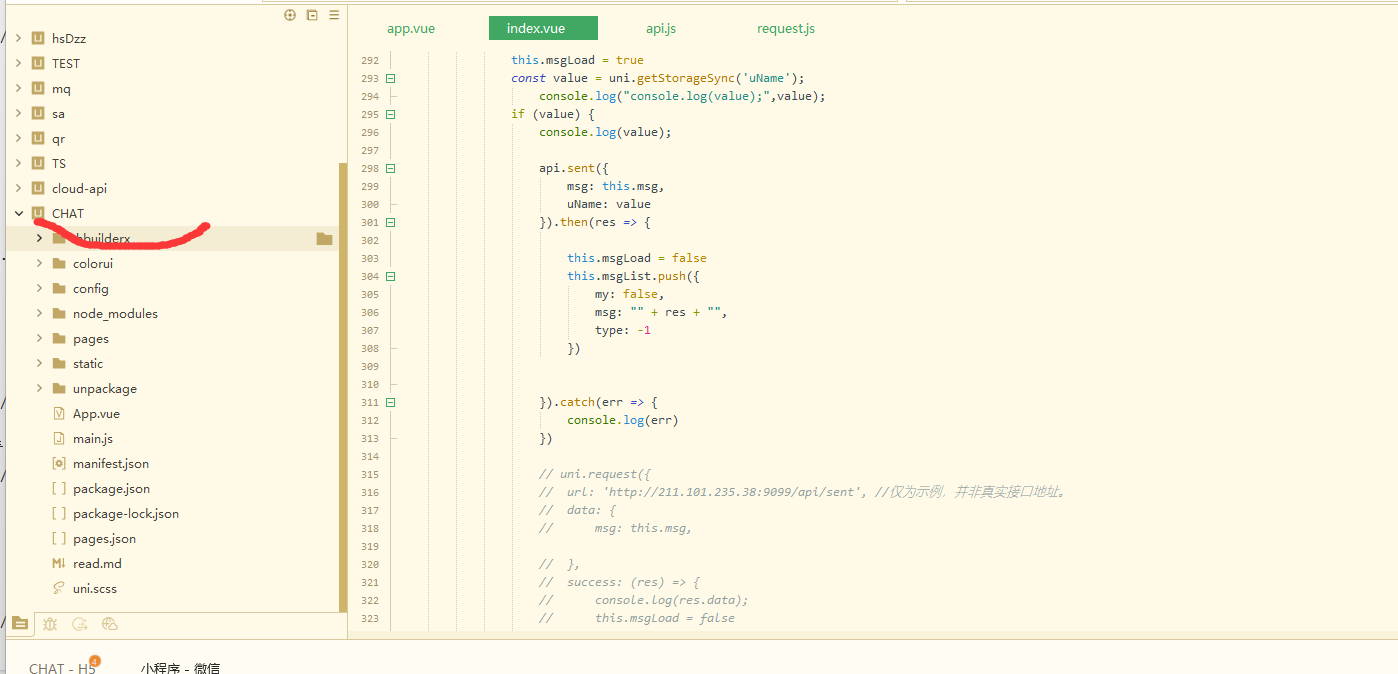Expand the hsDzz project
1398x674 pixels.
click(19, 38)
